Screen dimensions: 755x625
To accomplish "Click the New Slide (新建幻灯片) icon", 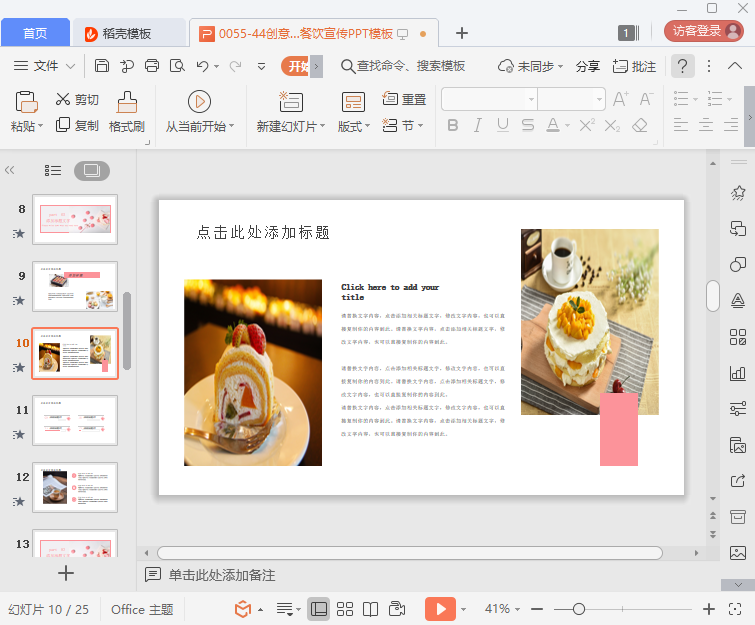I will tap(291, 102).
